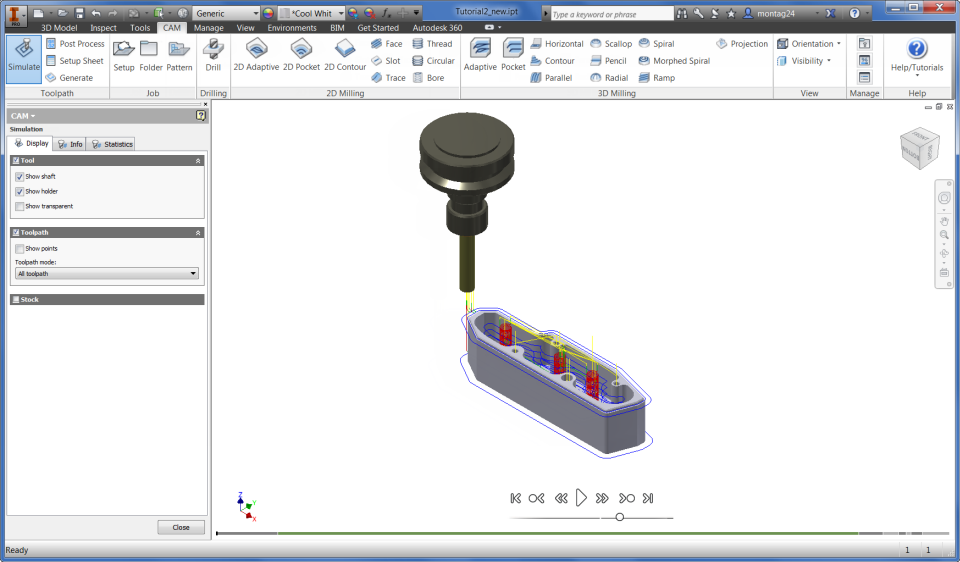960x562 pixels.
Task: Choose the Morphed Spiral tool
Action: [x=674, y=61]
